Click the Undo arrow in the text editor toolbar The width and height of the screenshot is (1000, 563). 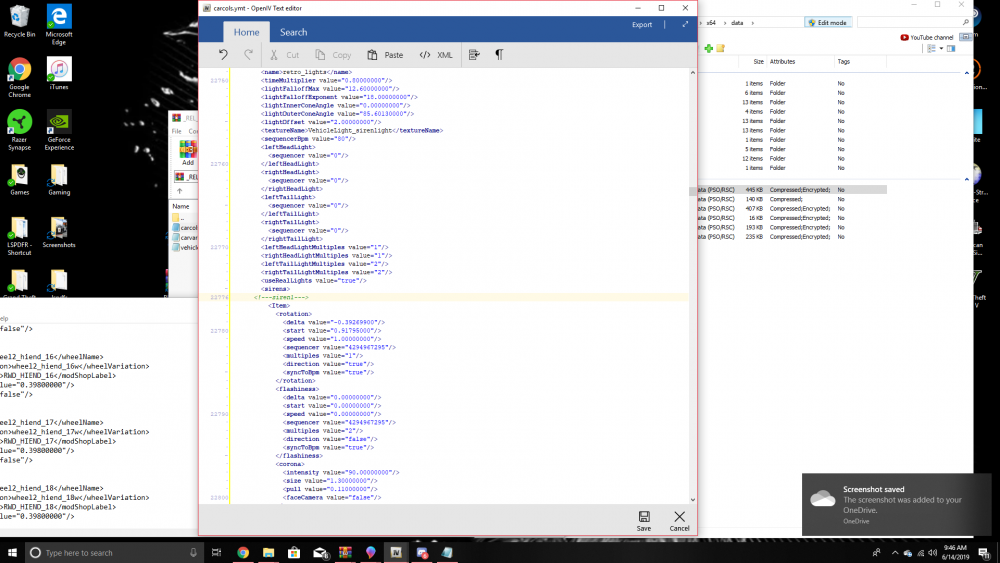pyautogui.click(x=223, y=55)
